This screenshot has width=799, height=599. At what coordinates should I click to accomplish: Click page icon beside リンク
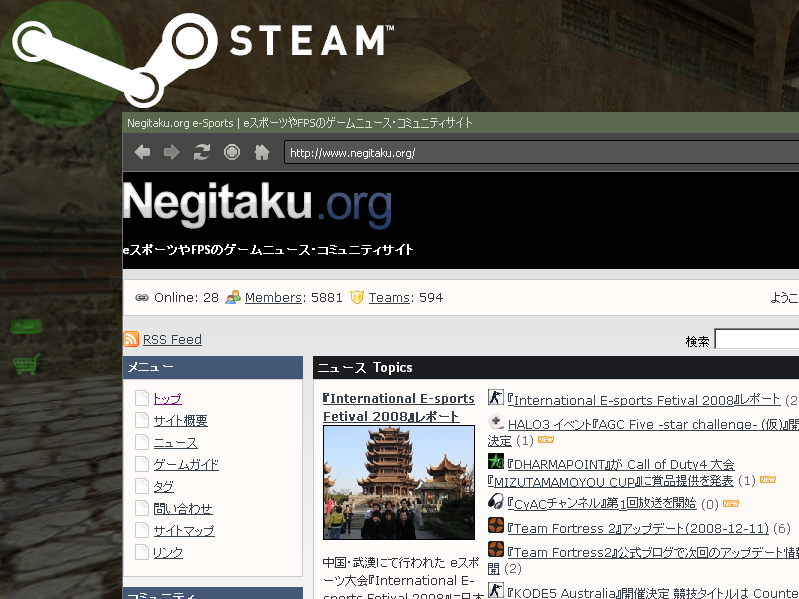(x=142, y=552)
